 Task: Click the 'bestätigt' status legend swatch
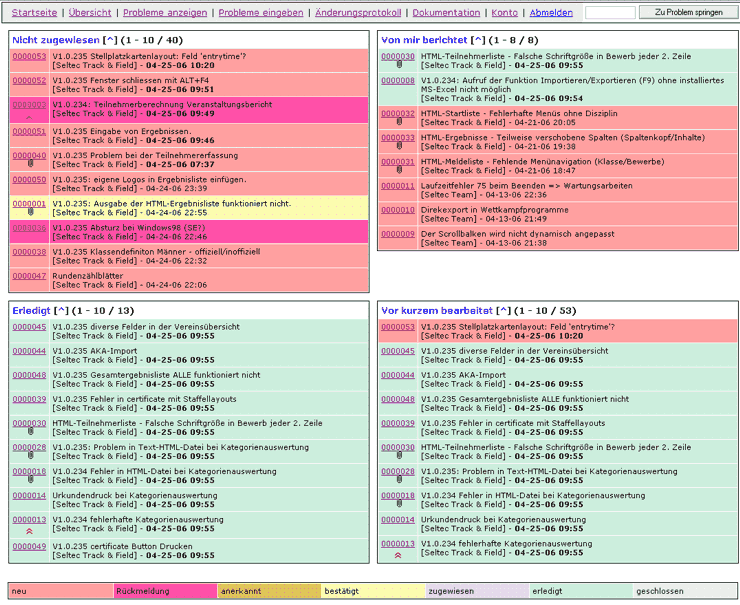(373, 591)
